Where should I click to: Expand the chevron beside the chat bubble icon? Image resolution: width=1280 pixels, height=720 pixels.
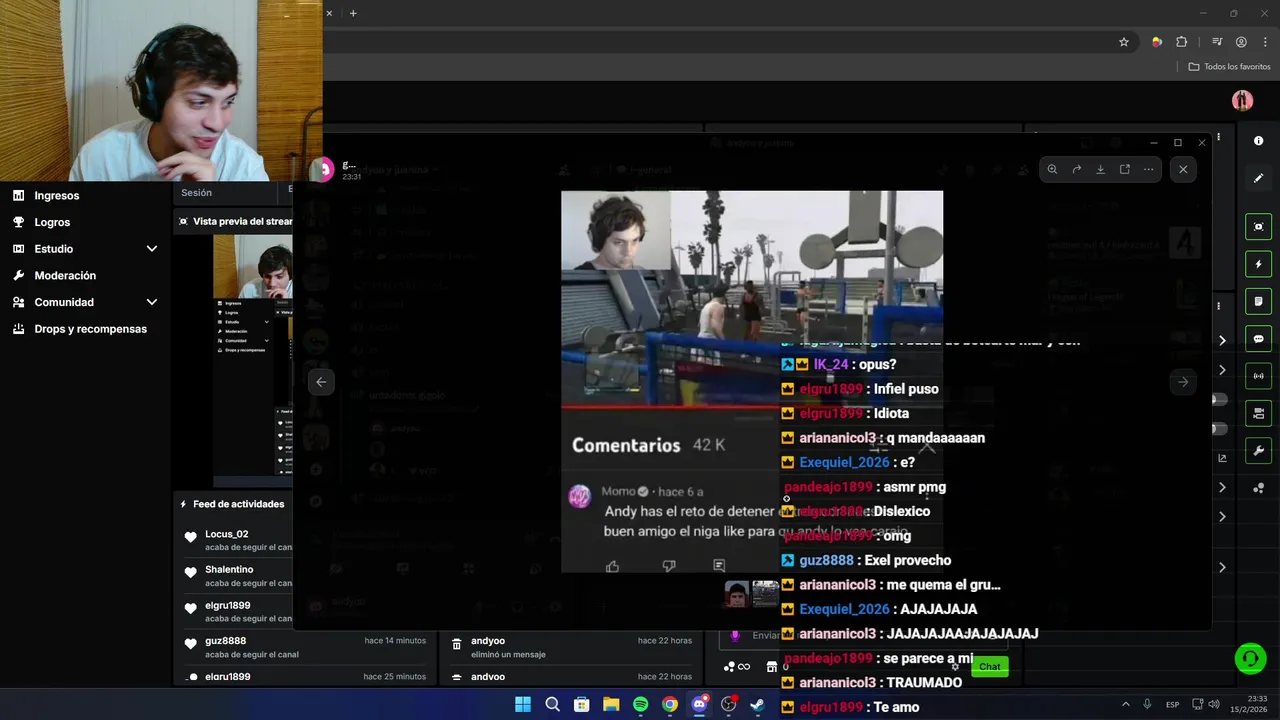1222,340
